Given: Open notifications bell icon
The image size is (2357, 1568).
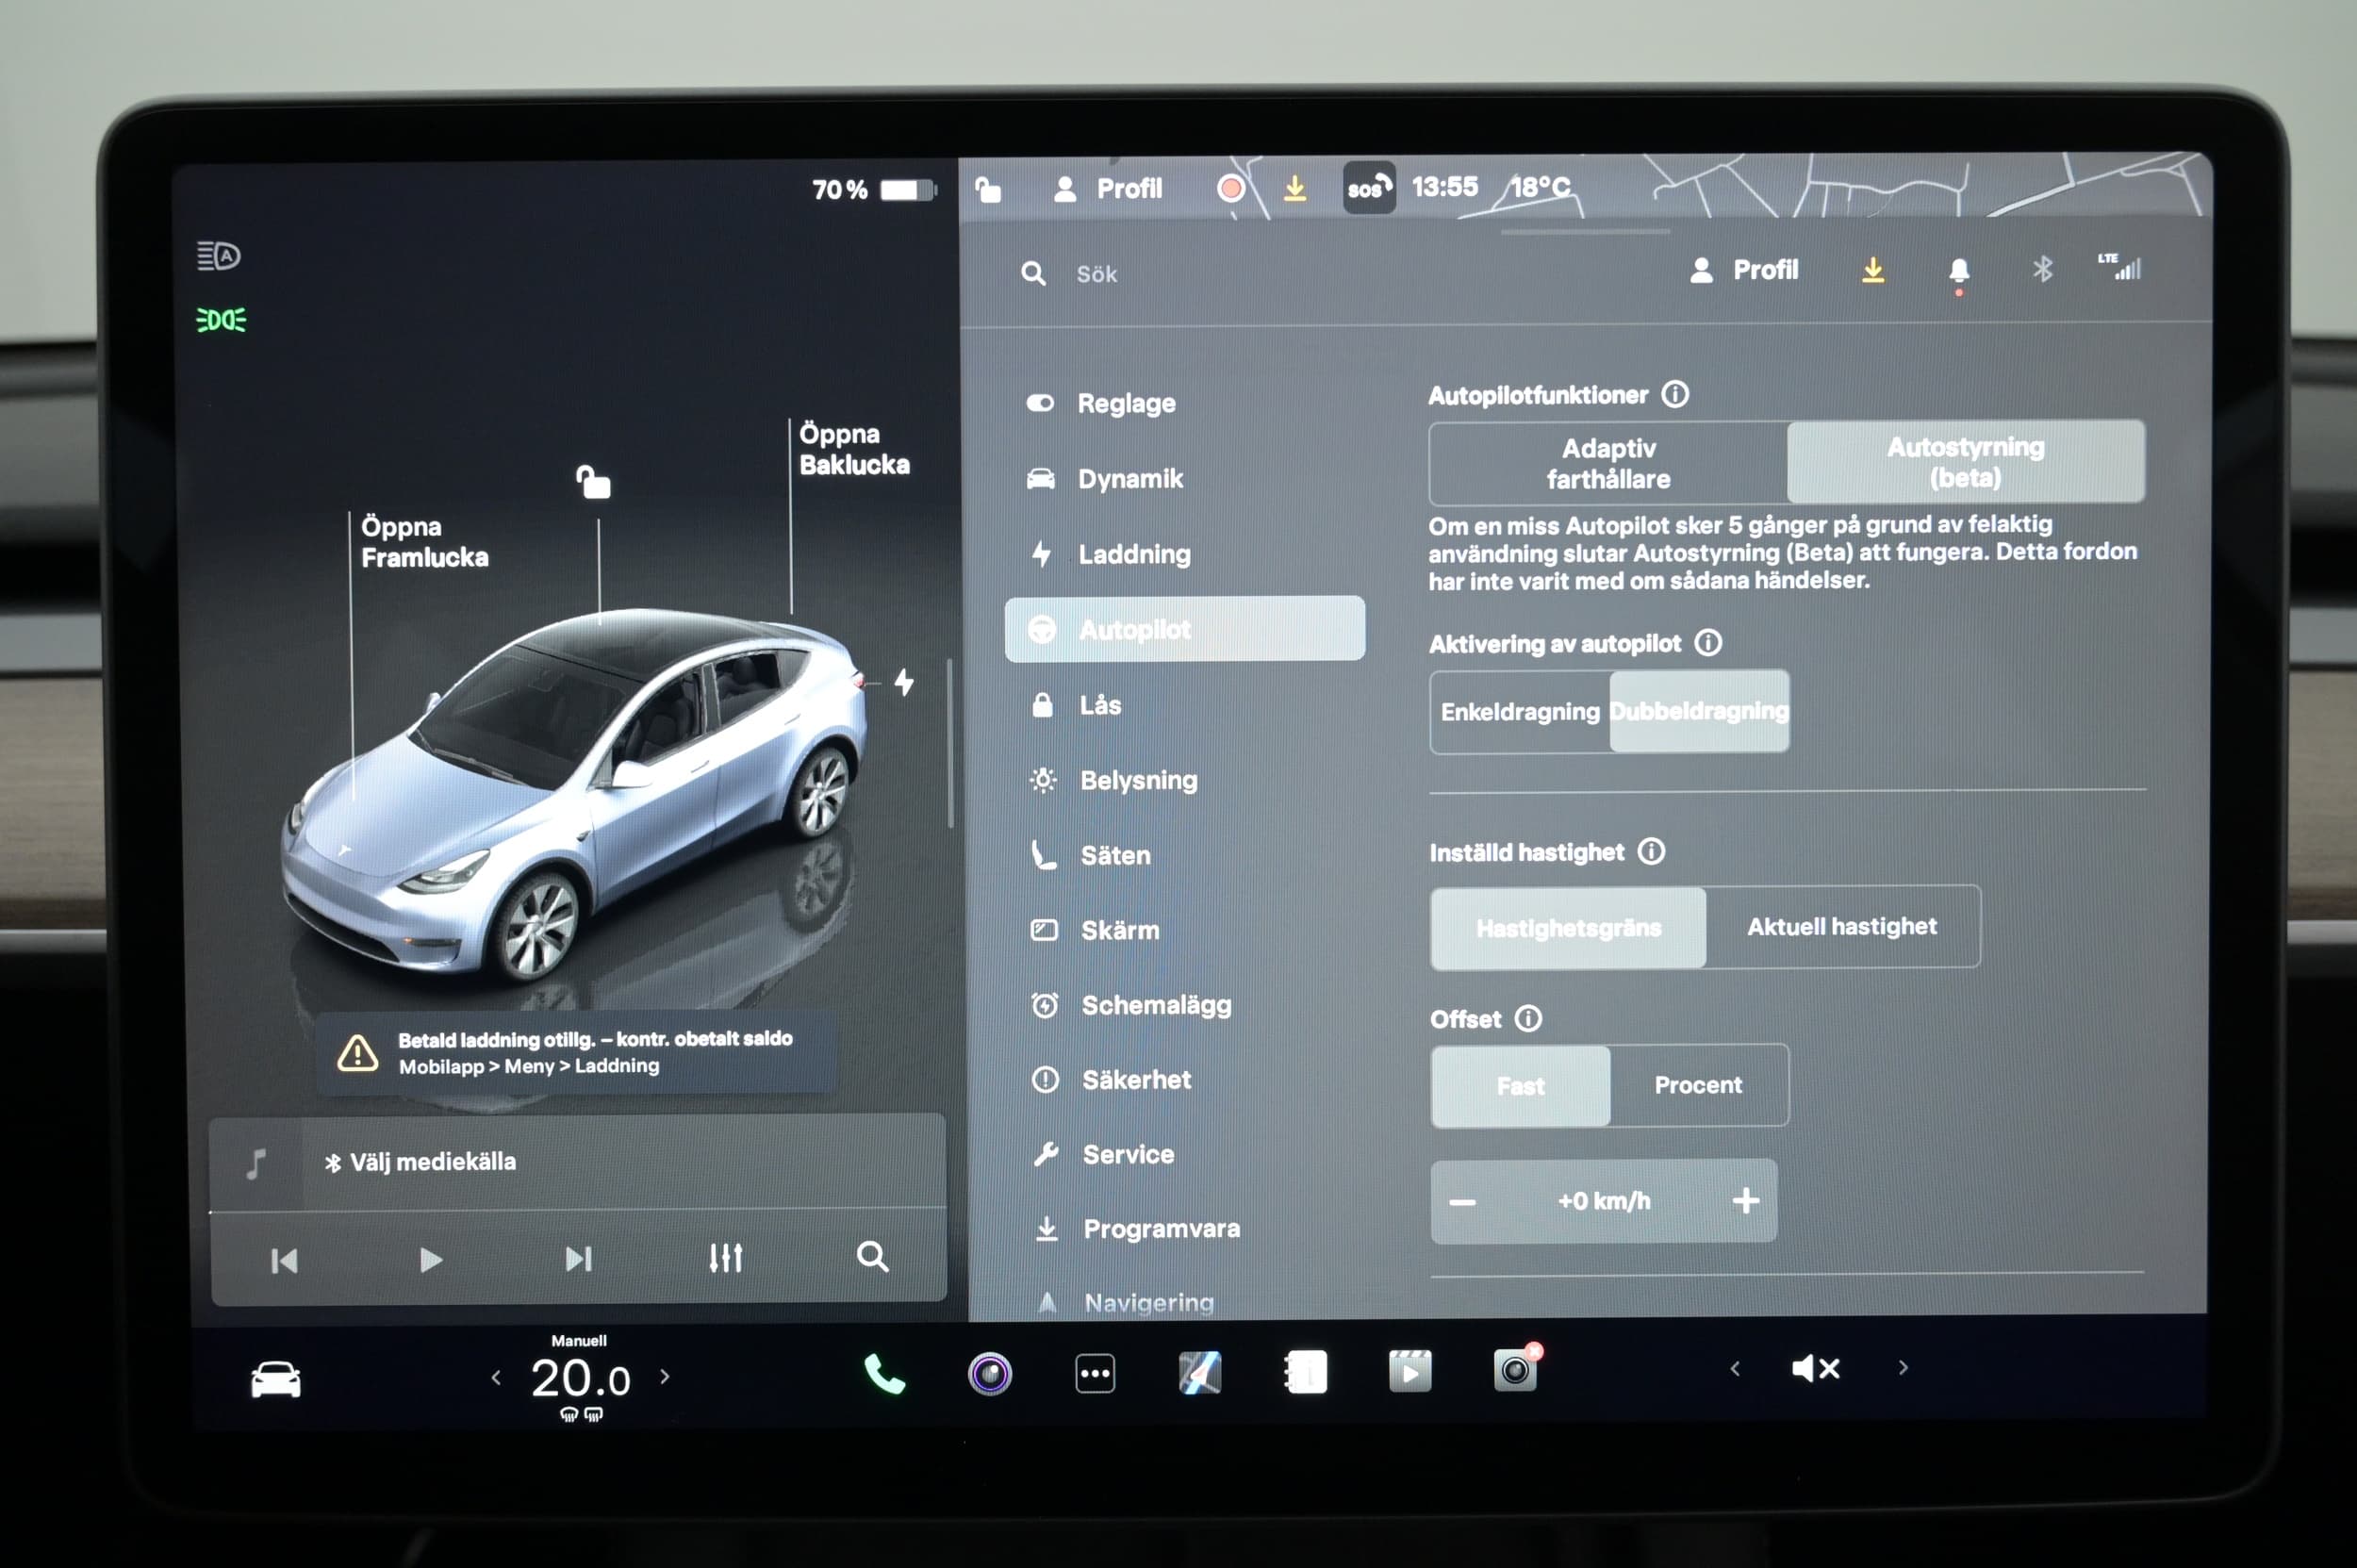Looking at the screenshot, I should point(1959,270).
